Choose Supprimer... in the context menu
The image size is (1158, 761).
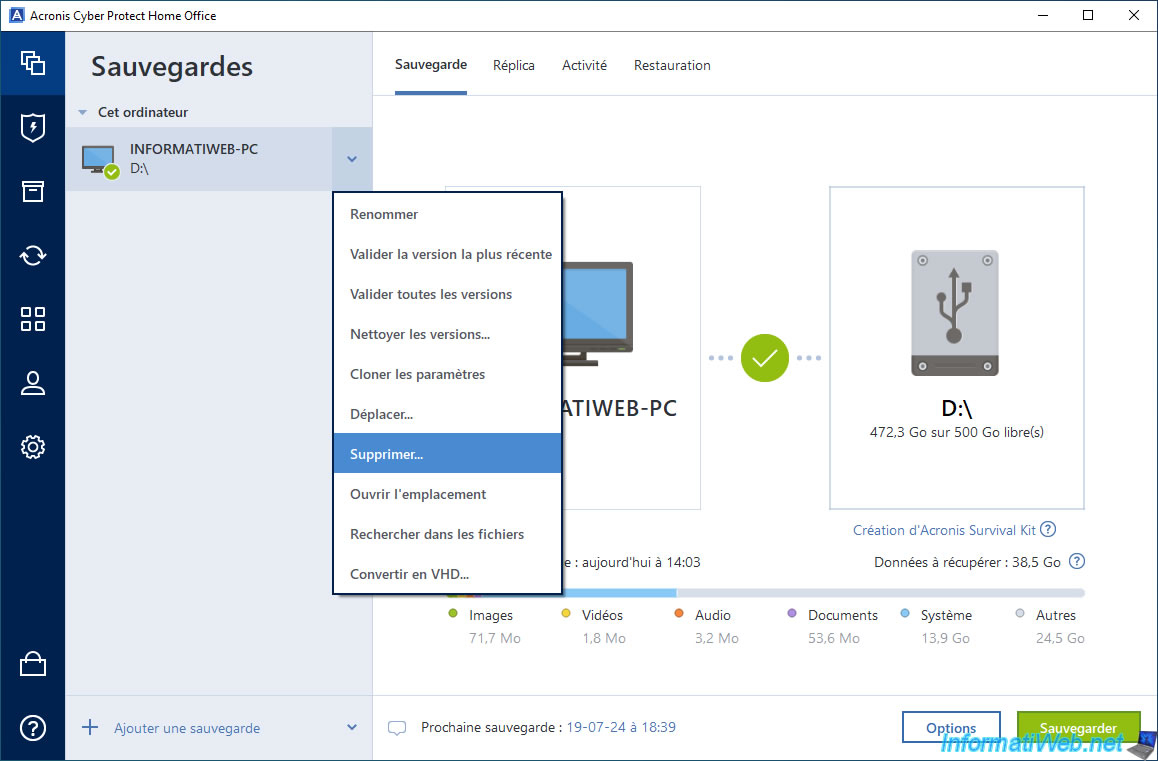coord(448,454)
